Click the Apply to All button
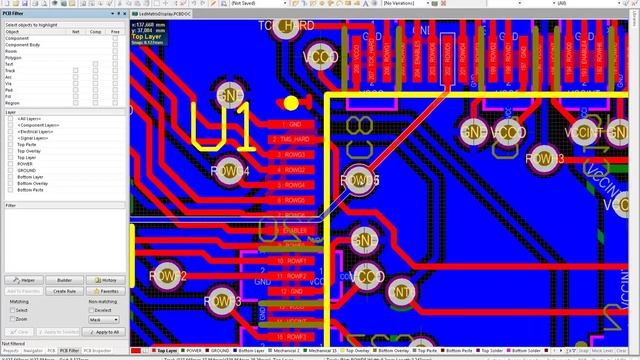Viewport: 640px width, 360px height. [104, 332]
